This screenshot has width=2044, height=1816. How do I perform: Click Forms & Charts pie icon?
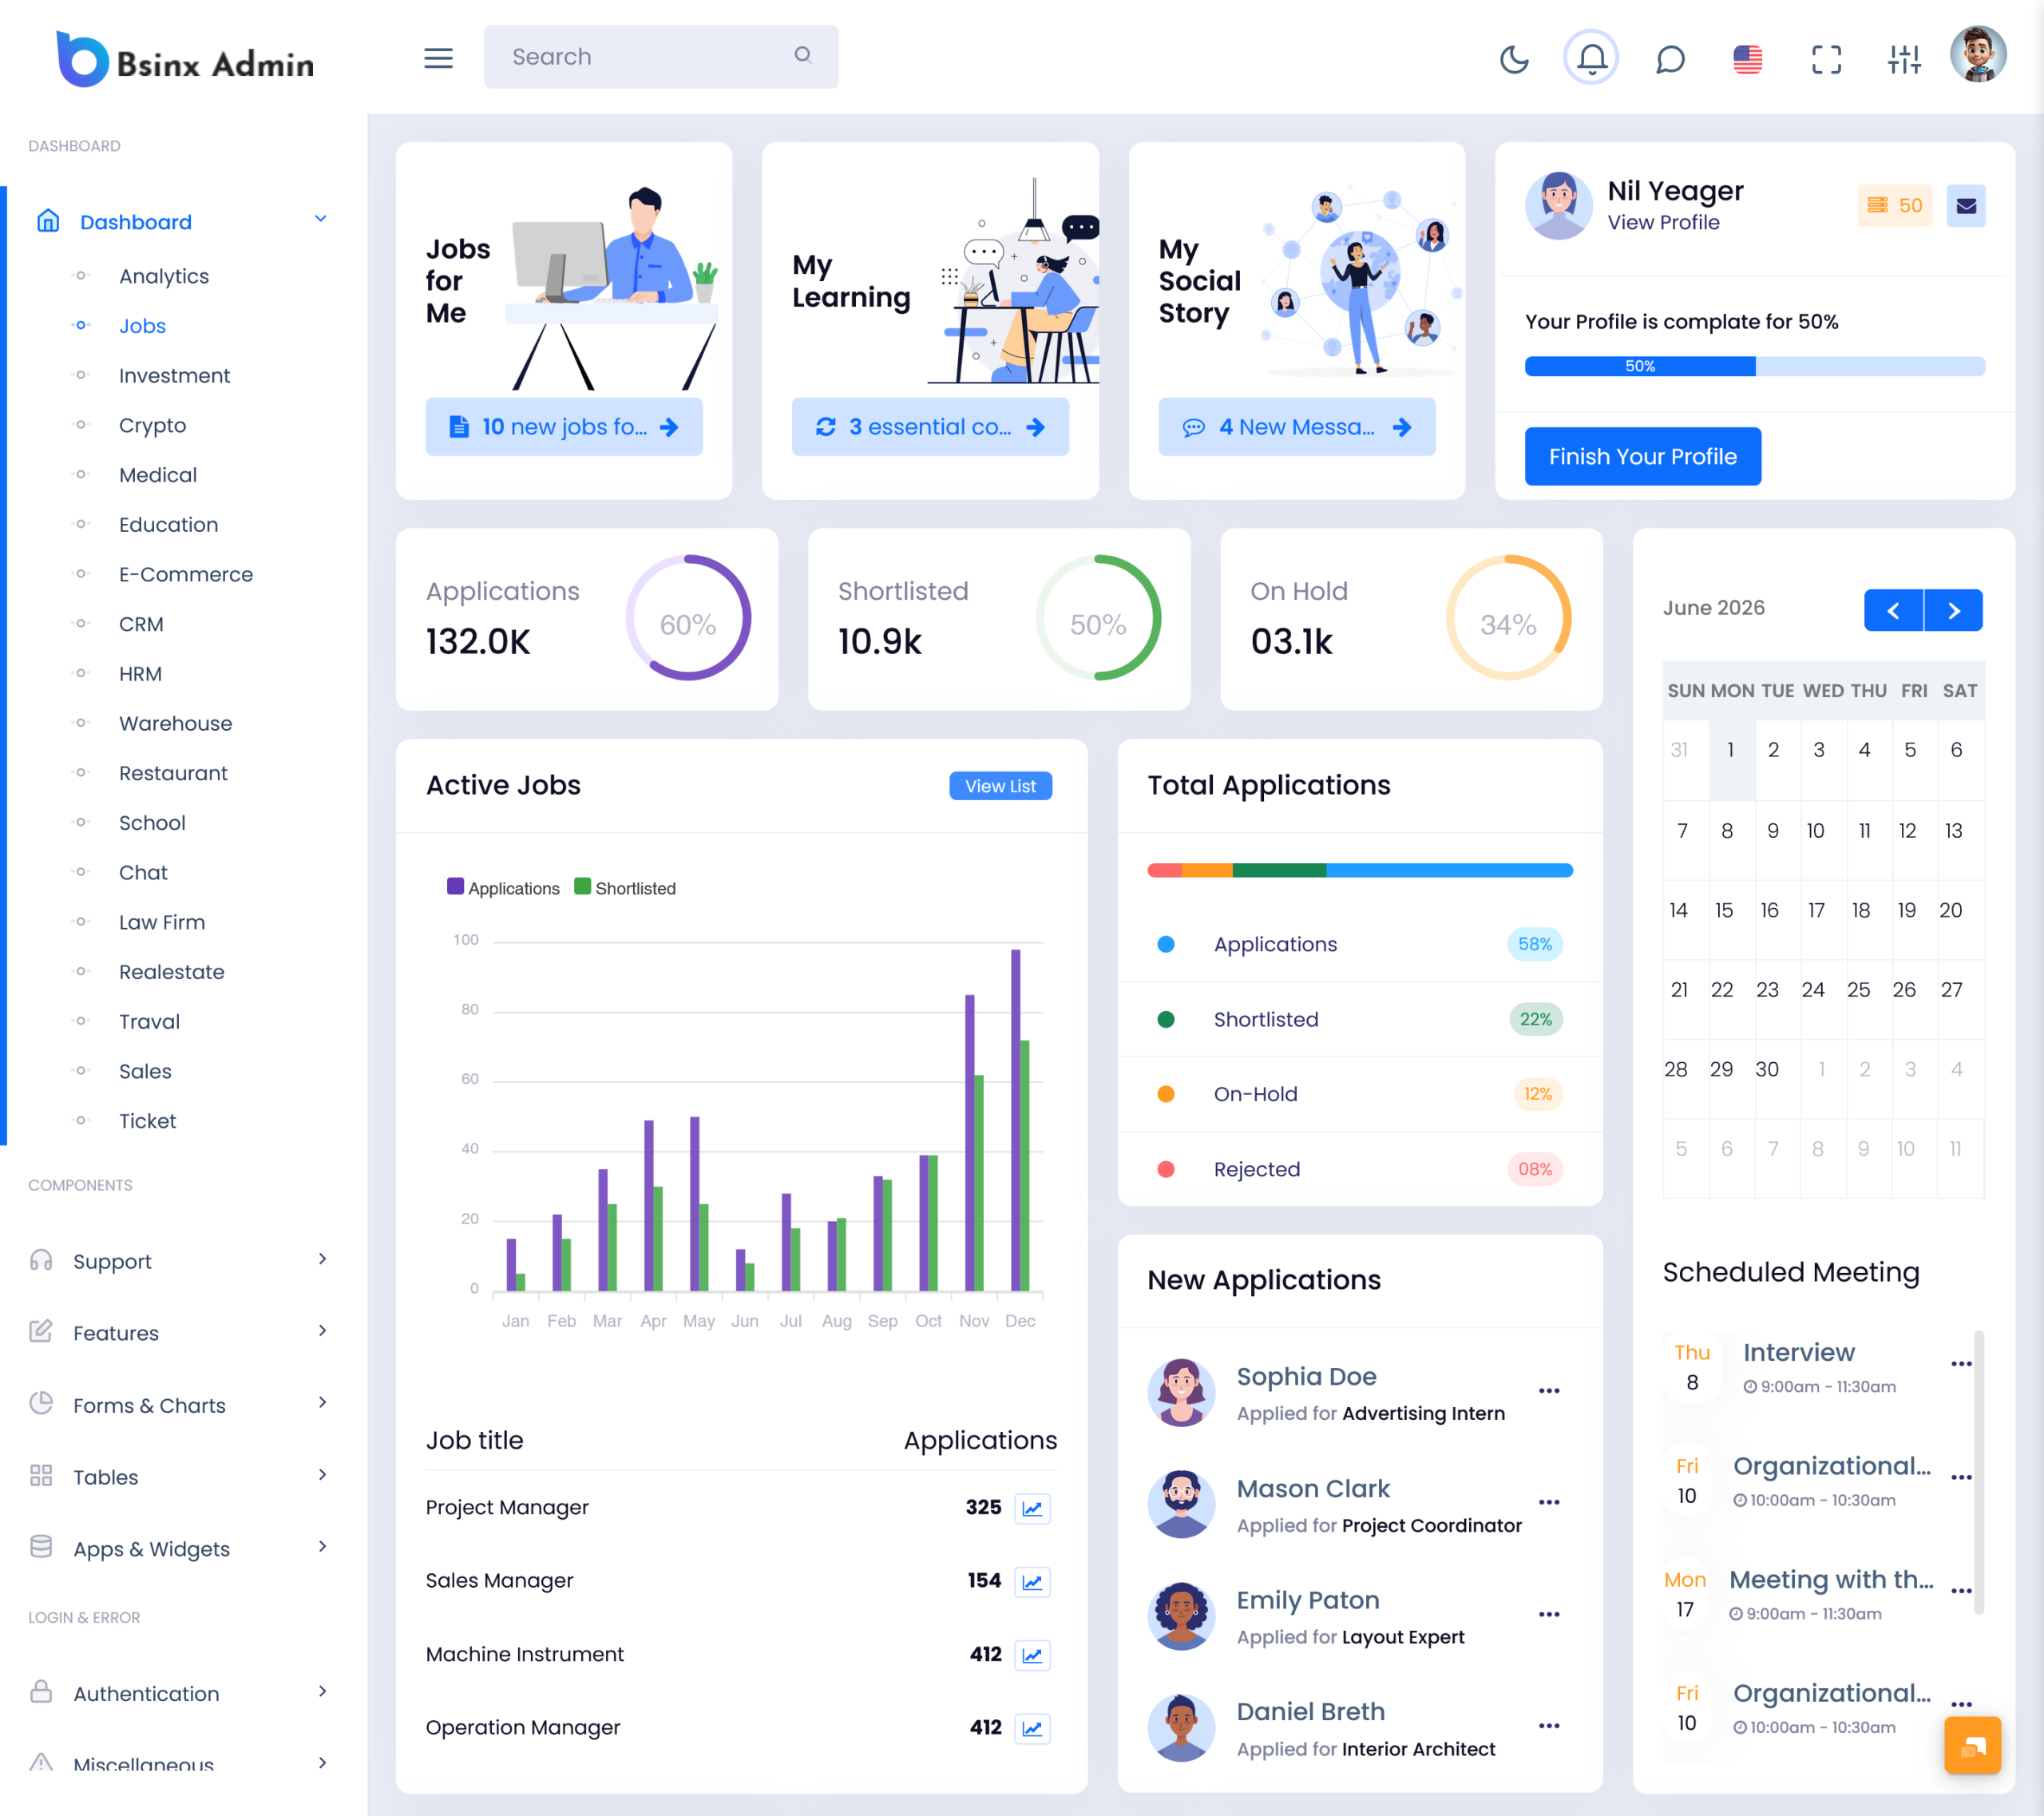[x=41, y=1404]
